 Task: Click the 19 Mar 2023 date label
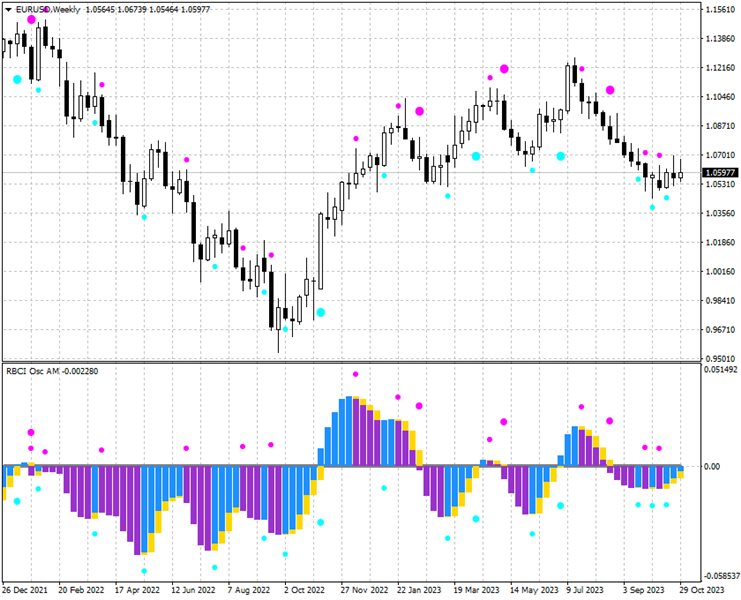point(476,590)
